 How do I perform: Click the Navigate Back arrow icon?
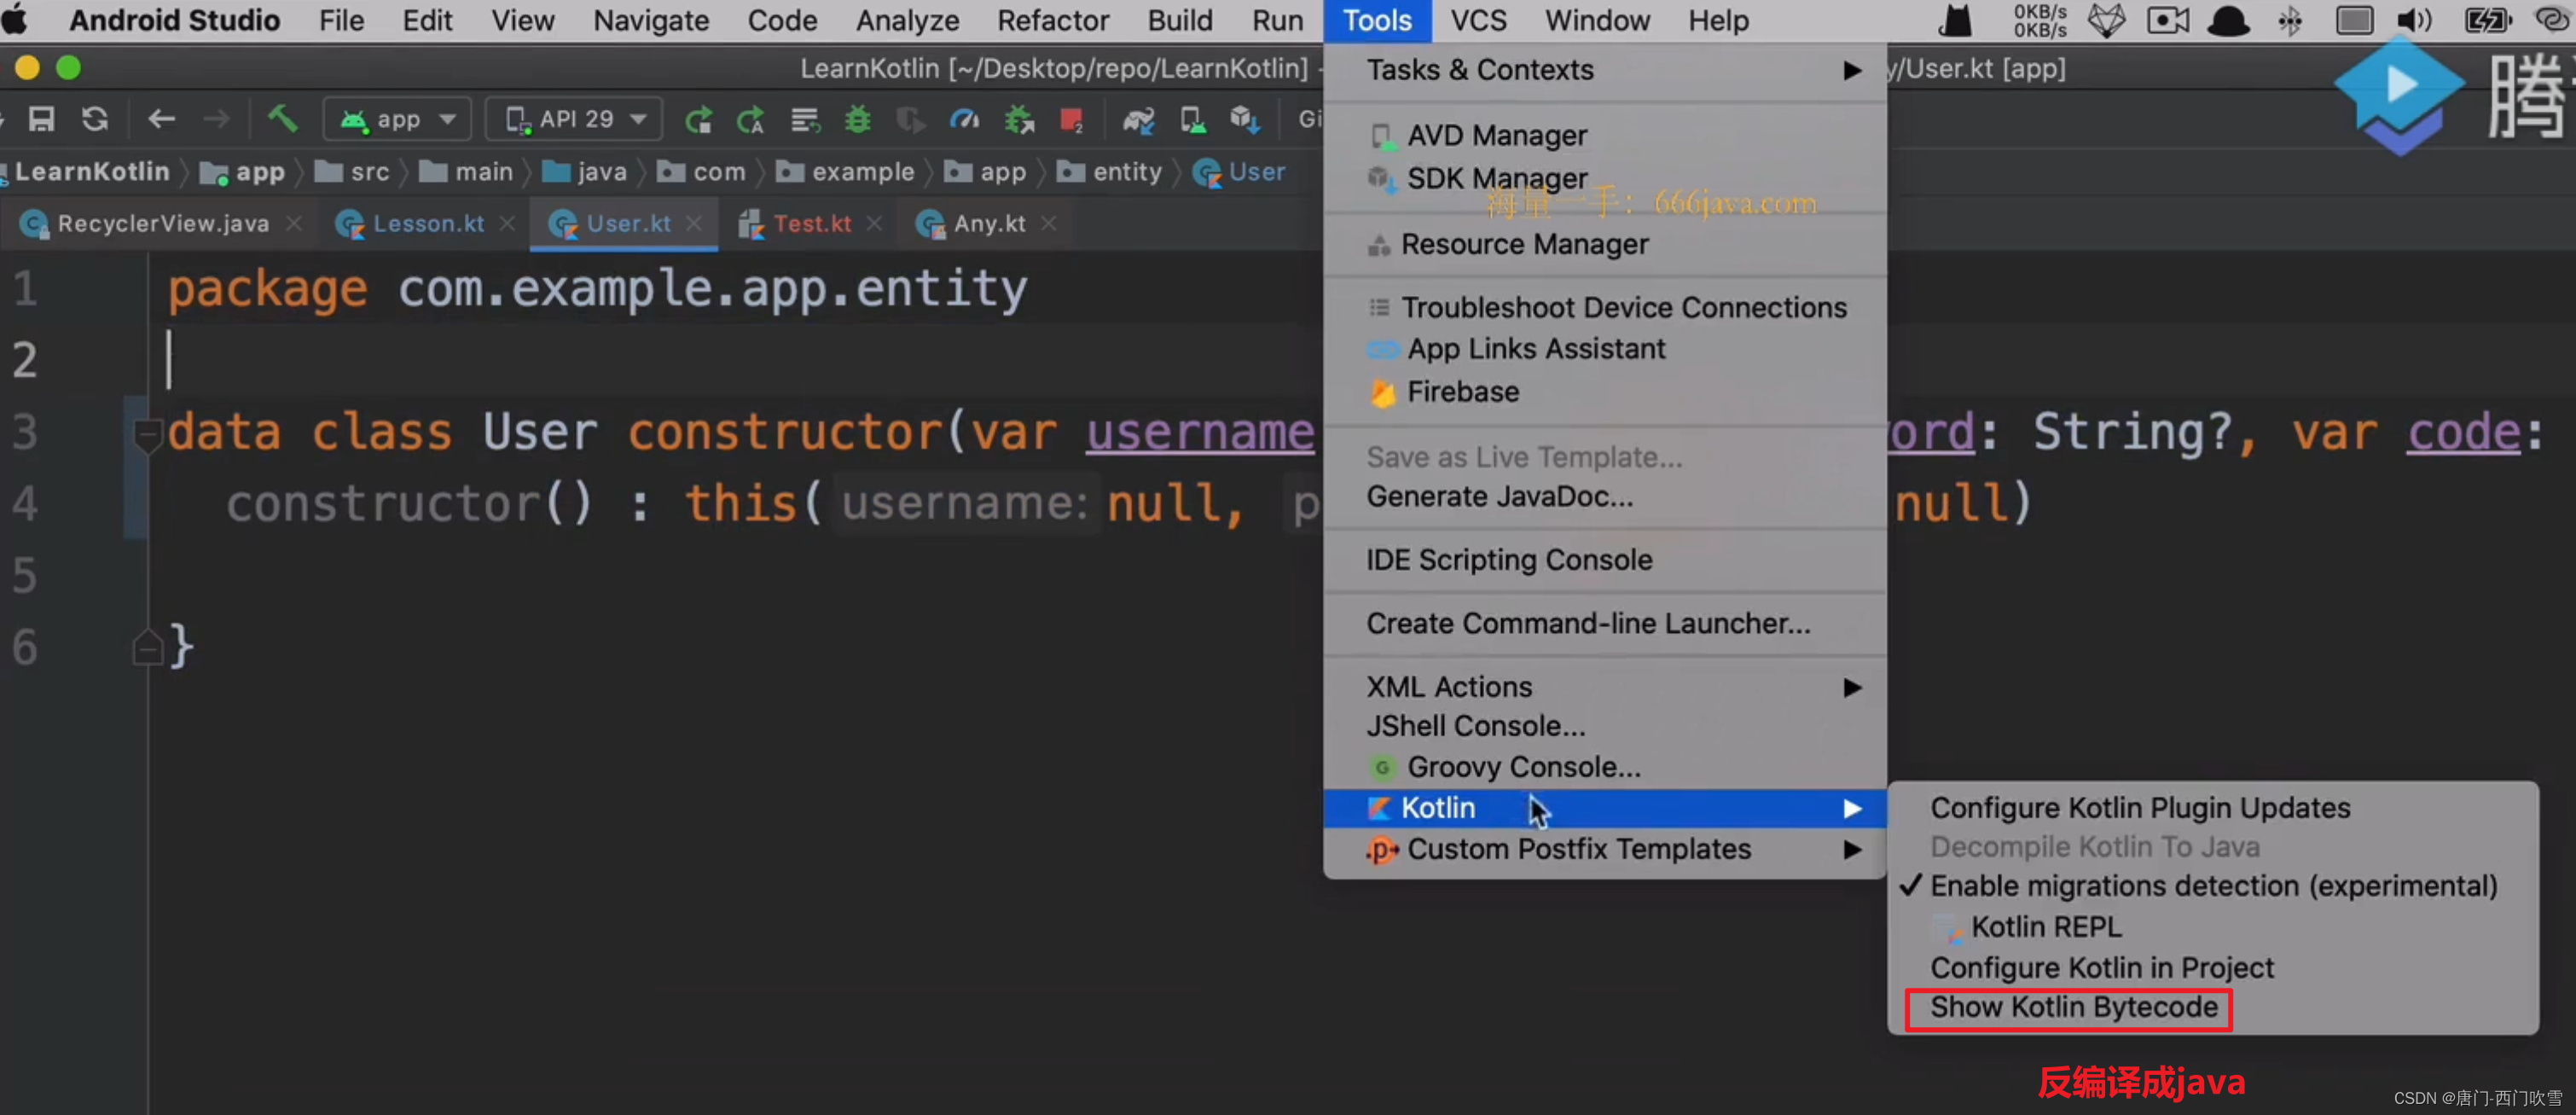pos(161,119)
